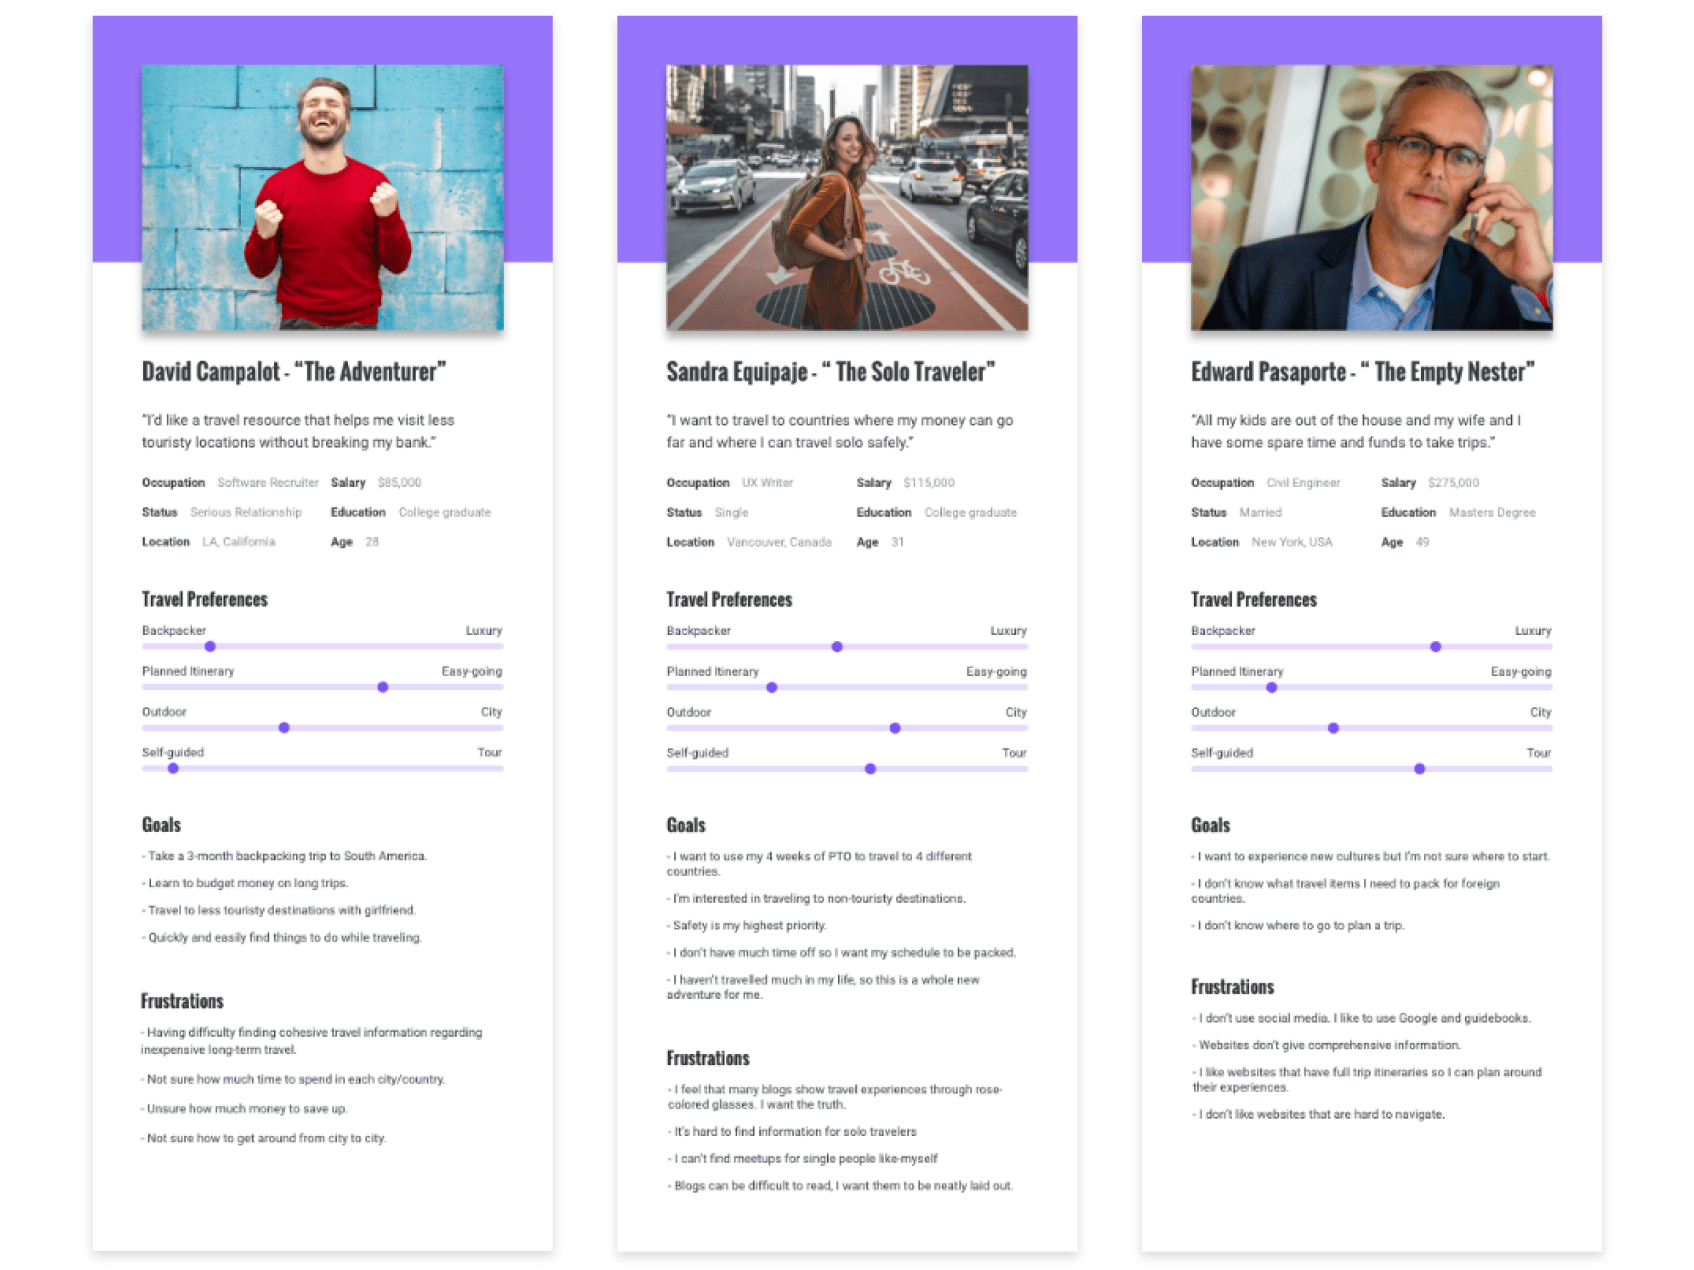Click Sandra's salary value $115,000
Image resolution: width=1694 pixels, height=1270 pixels.
pyautogui.click(x=929, y=482)
